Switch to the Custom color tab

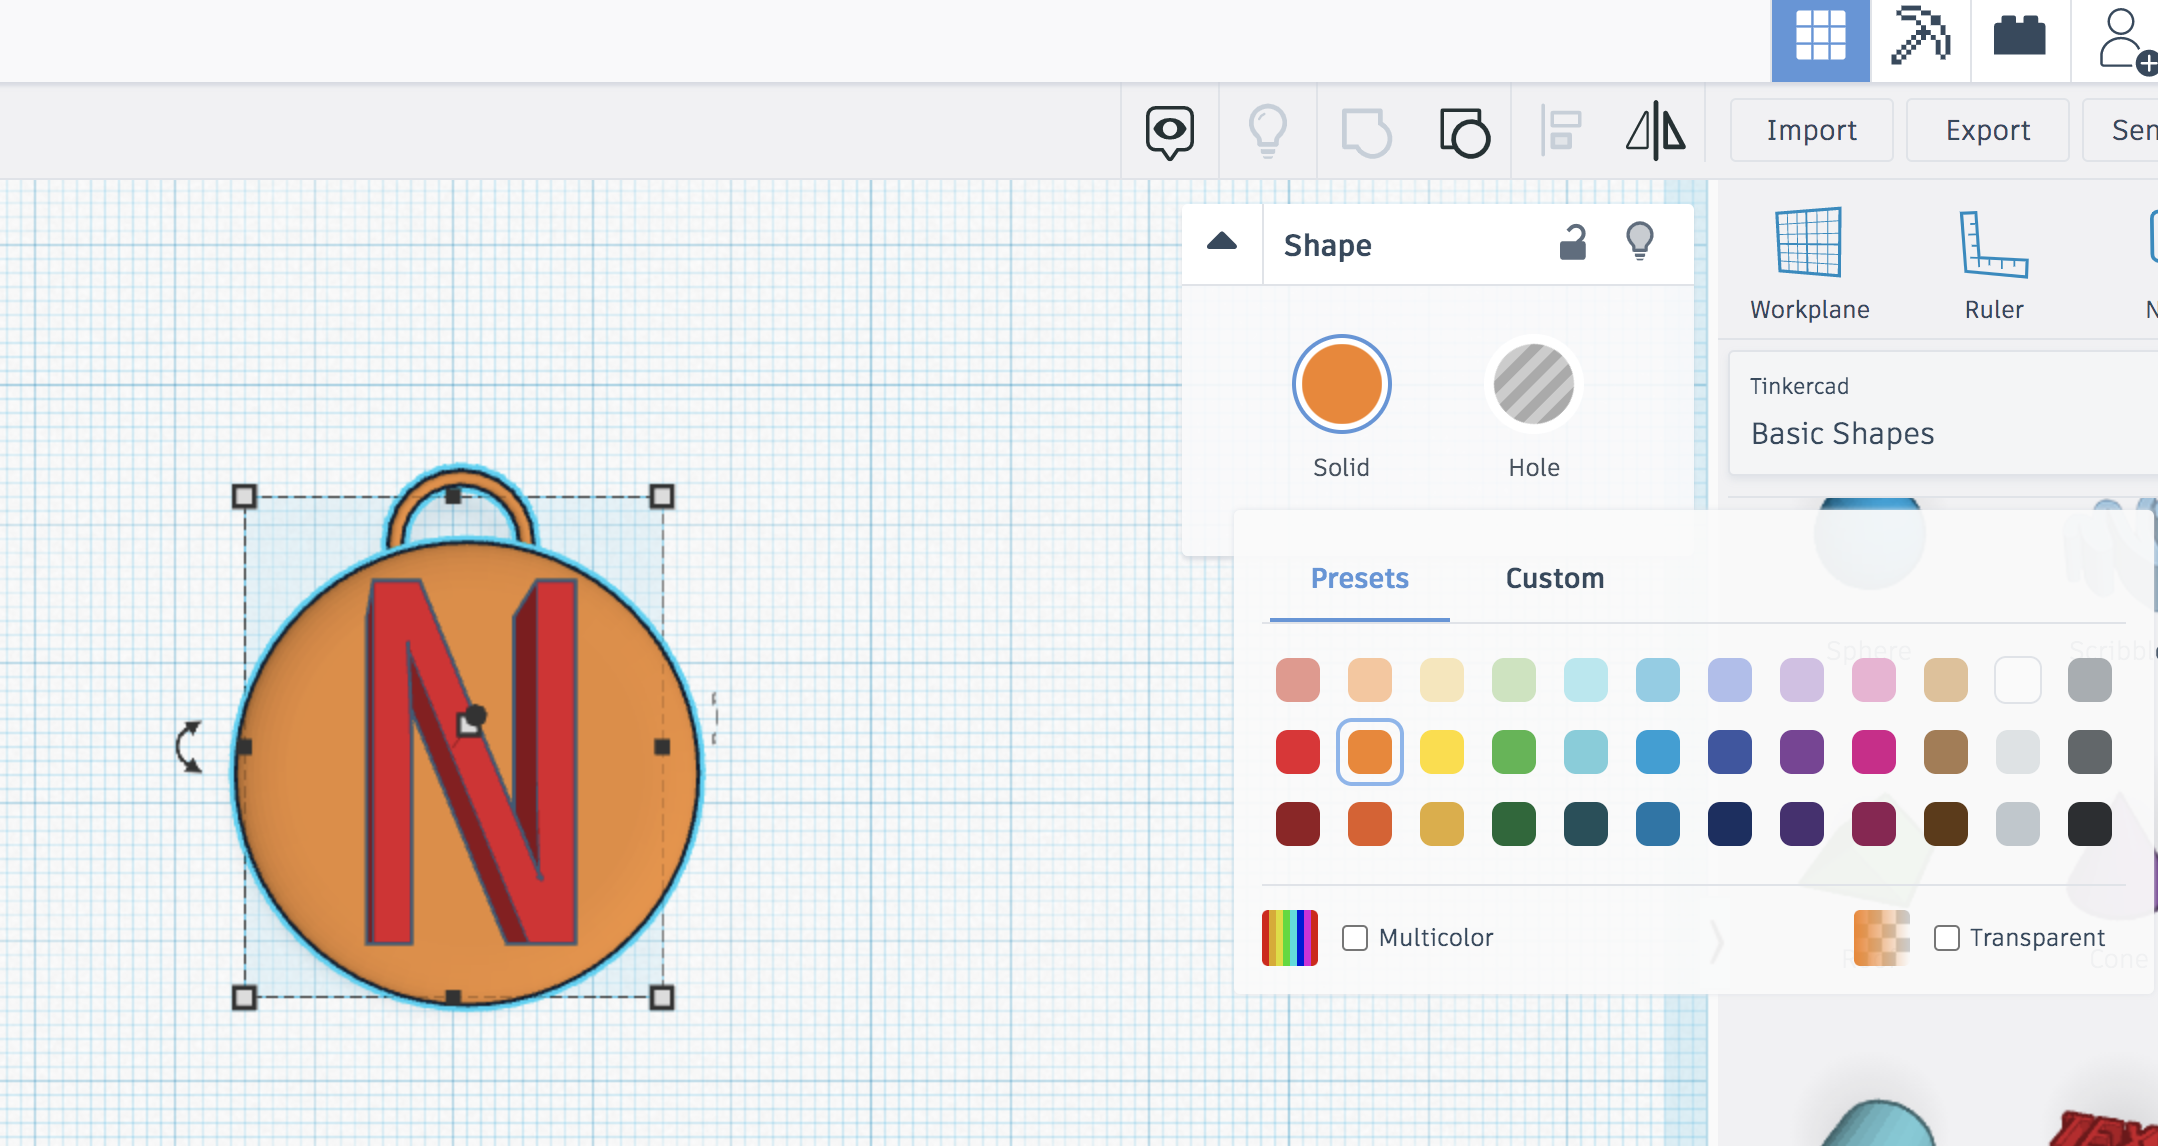1553,578
